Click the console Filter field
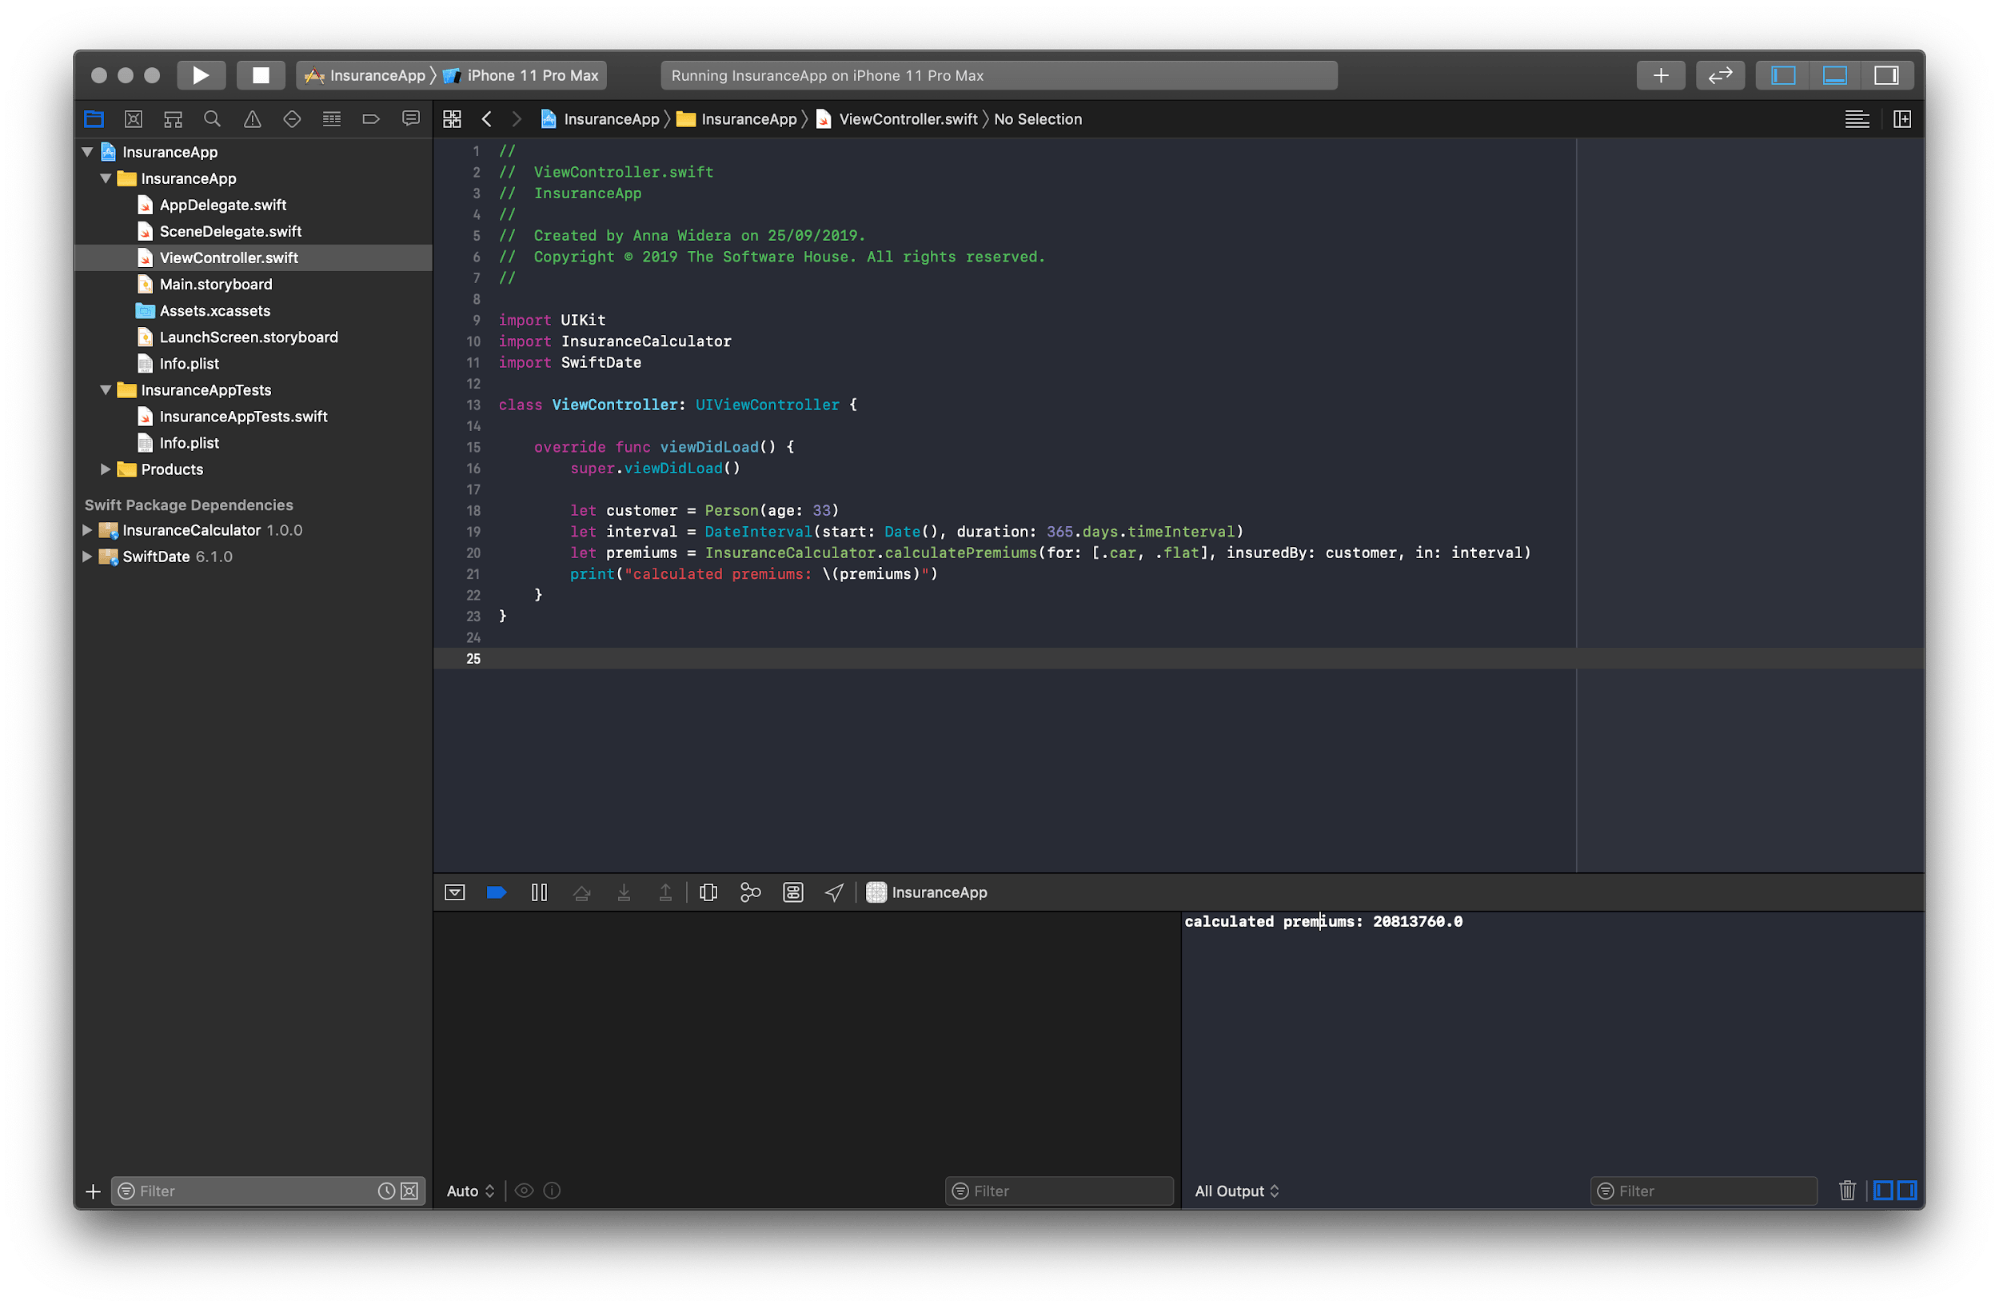The height and width of the screenshot is (1308, 1999). tap(1710, 1191)
